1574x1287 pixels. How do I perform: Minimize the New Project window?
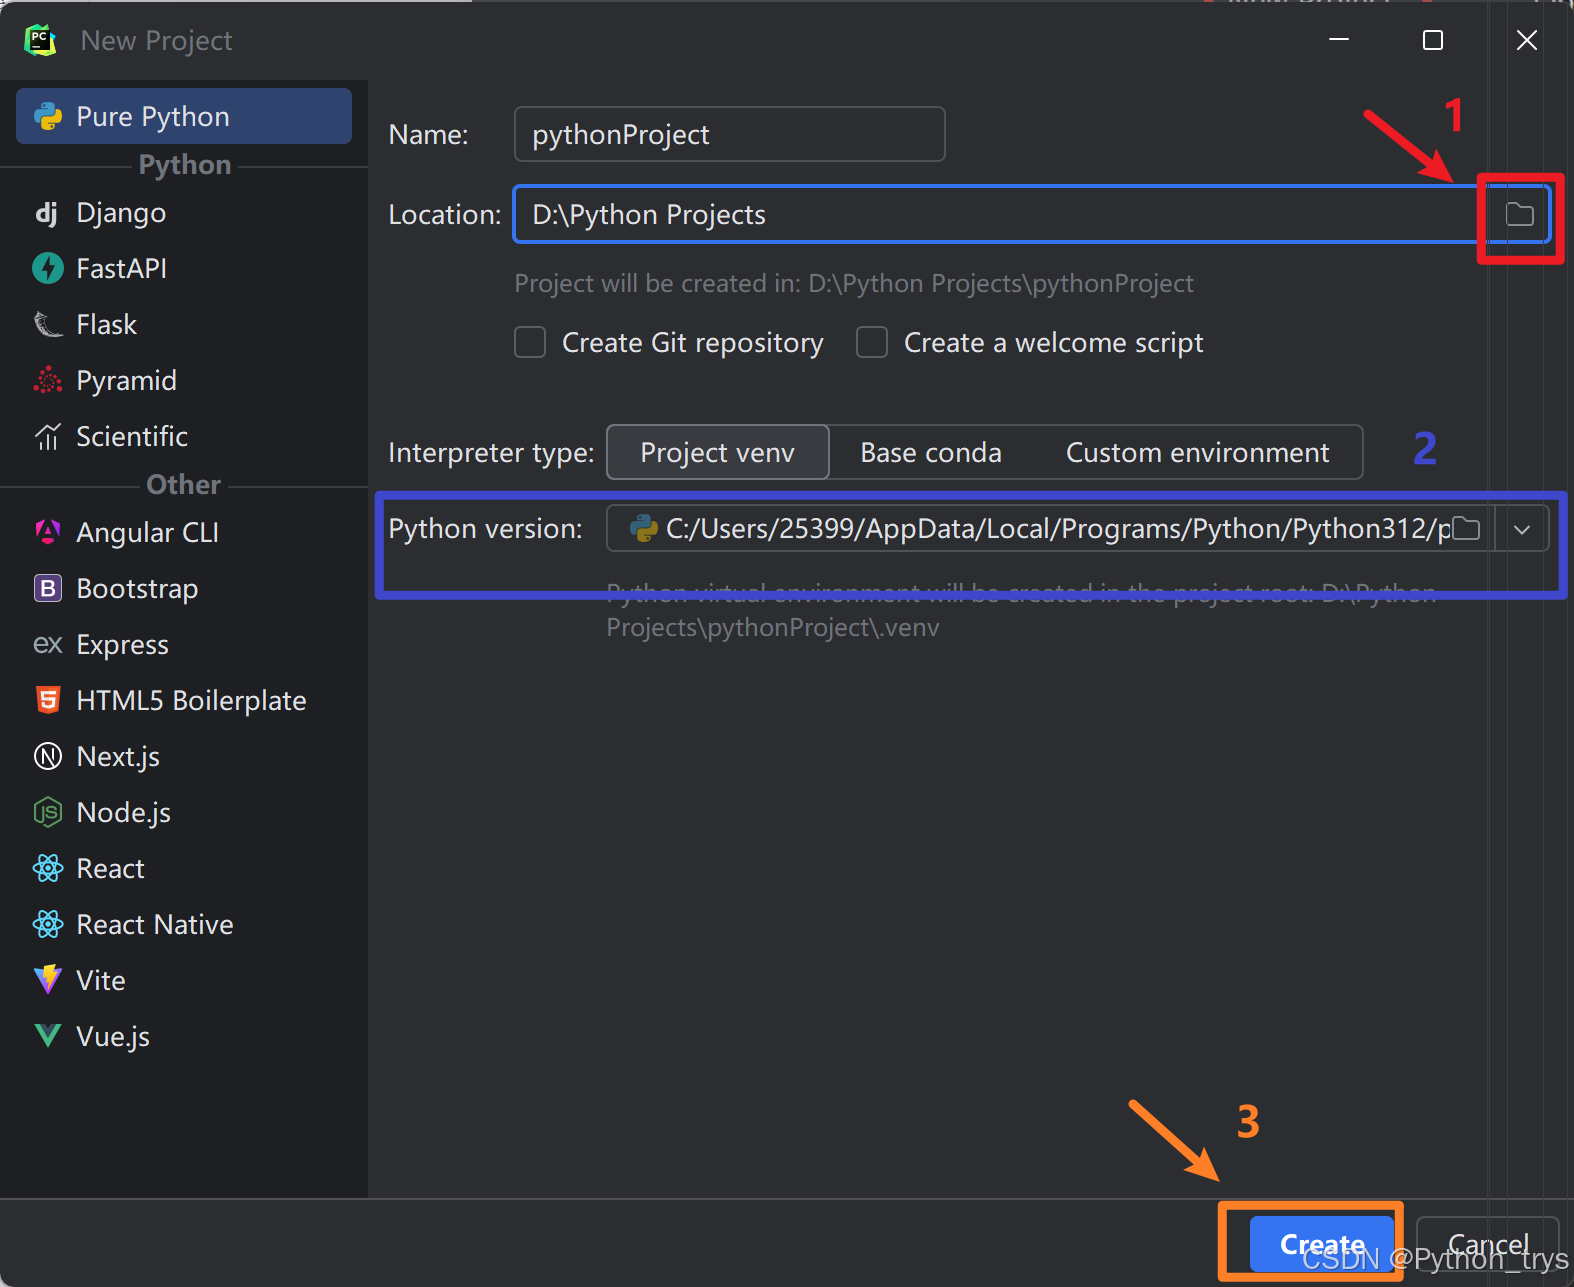pos(1339,40)
